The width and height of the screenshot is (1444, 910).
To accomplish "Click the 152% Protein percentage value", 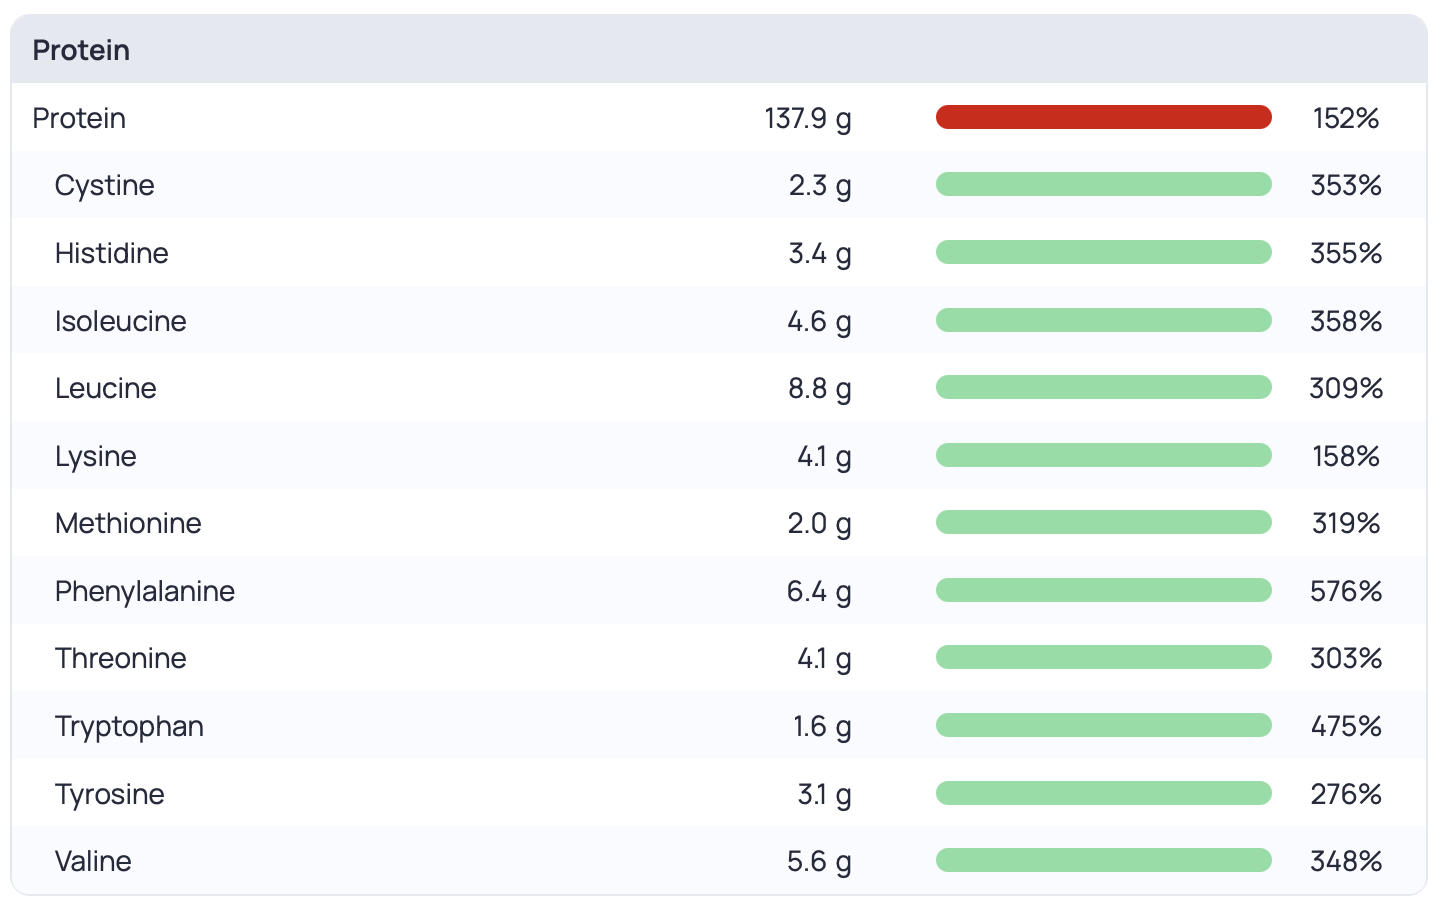I will pyautogui.click(x=1345, y=118).
